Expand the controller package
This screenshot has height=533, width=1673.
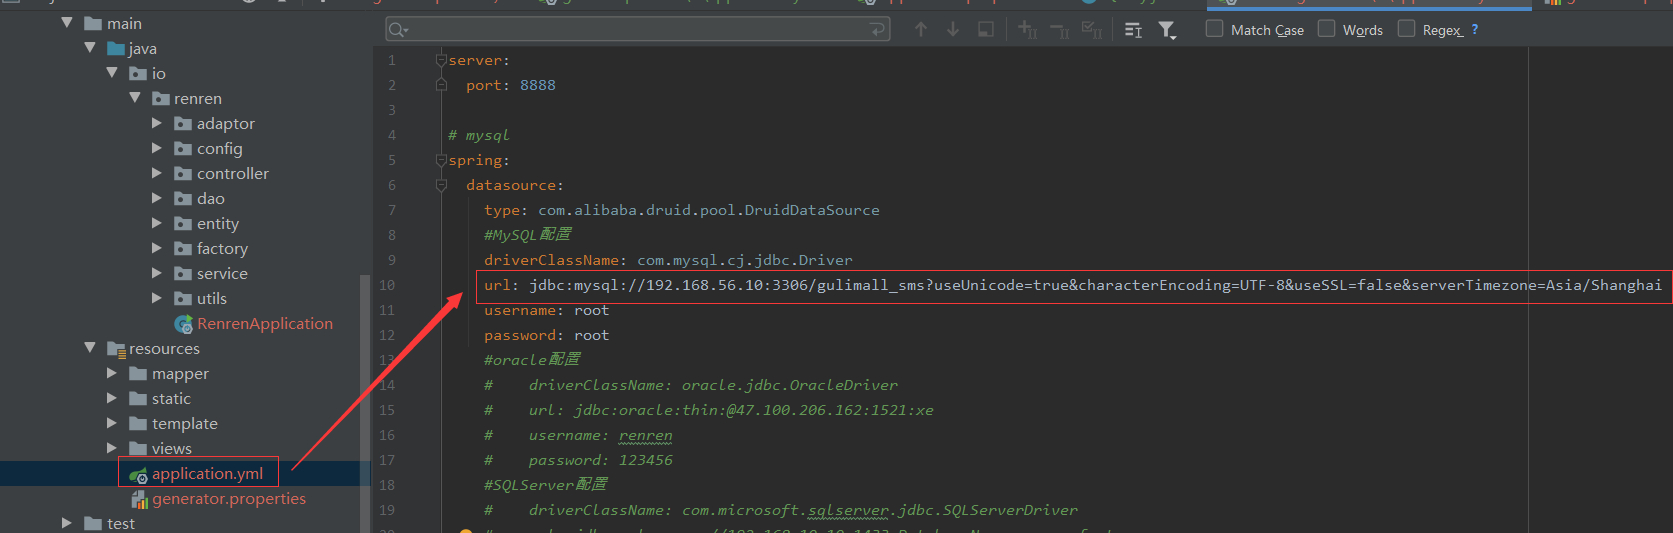tap(157, 173)
